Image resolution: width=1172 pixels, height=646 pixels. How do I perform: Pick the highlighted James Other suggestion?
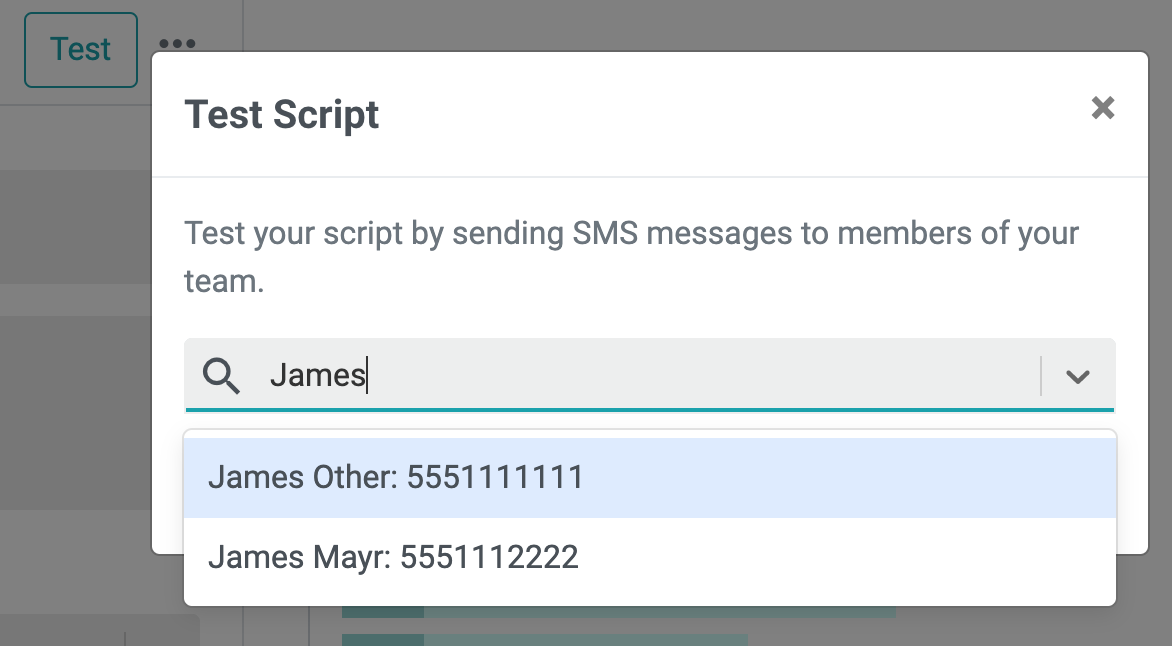pos(650,477)
